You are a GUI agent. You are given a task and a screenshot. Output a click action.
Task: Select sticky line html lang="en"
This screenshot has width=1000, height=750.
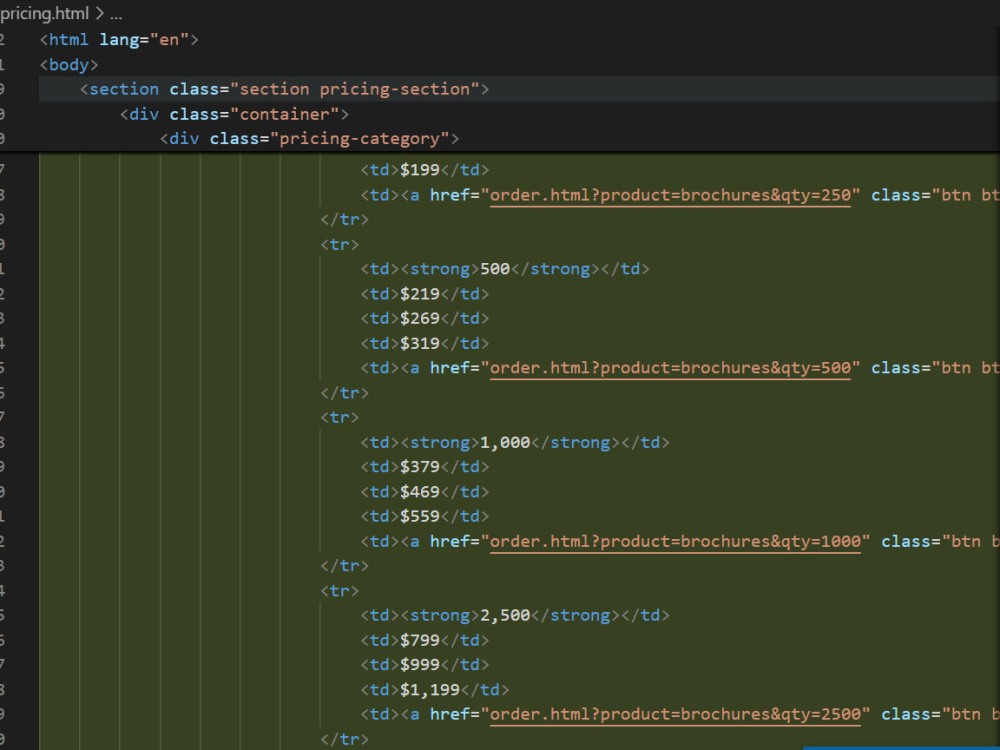point(119,40)
